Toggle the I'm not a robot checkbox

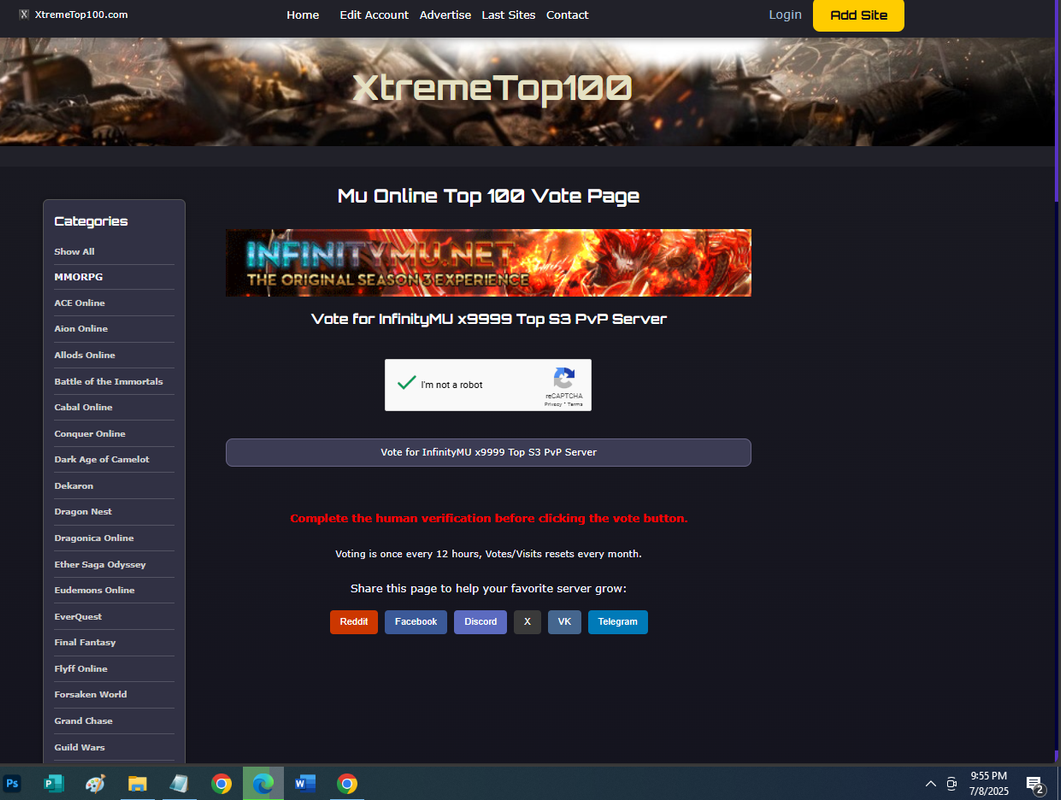click(x=407, y=384)
